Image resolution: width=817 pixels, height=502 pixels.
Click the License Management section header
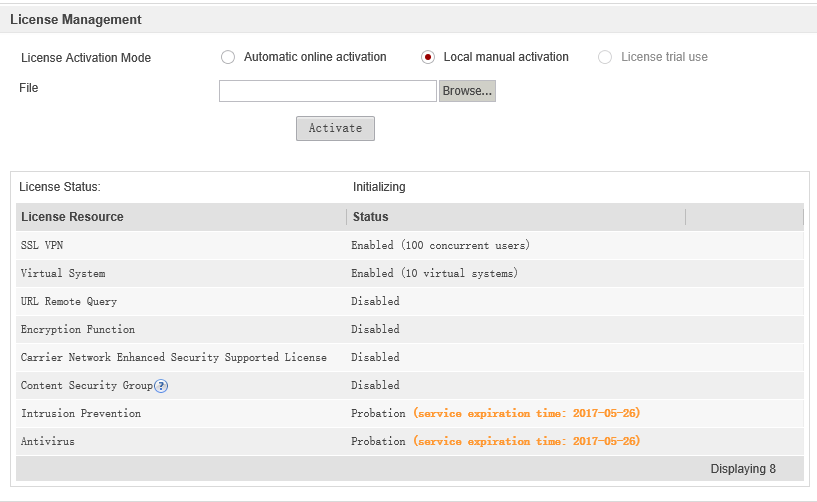76,19
